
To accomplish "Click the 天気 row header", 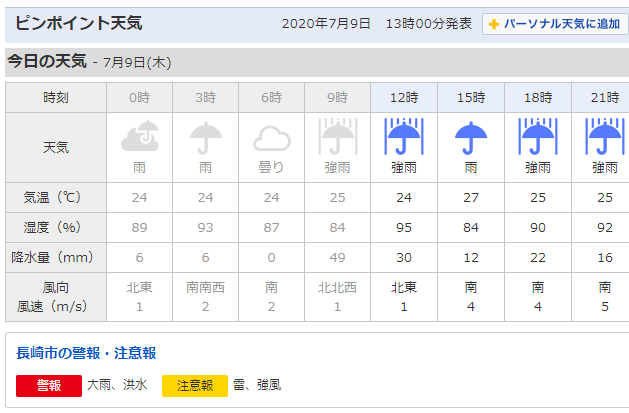I will tap(56, 148).
